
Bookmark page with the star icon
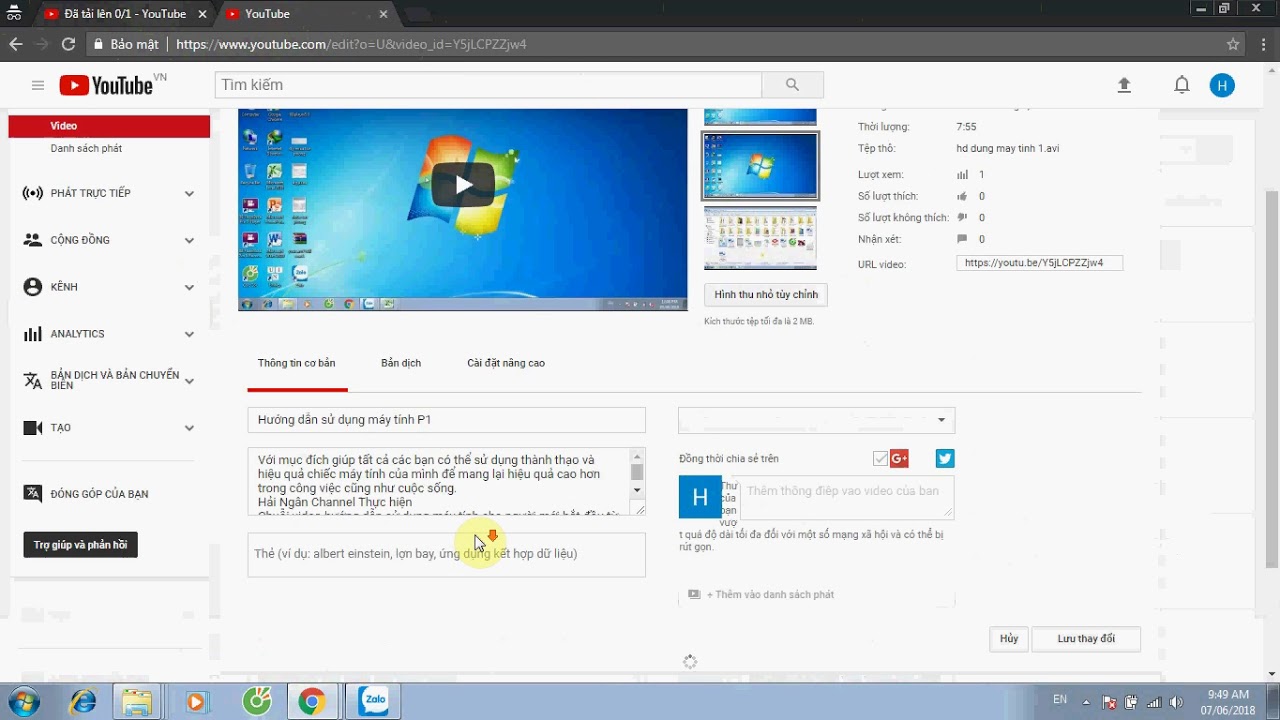tap(1233, 44)
